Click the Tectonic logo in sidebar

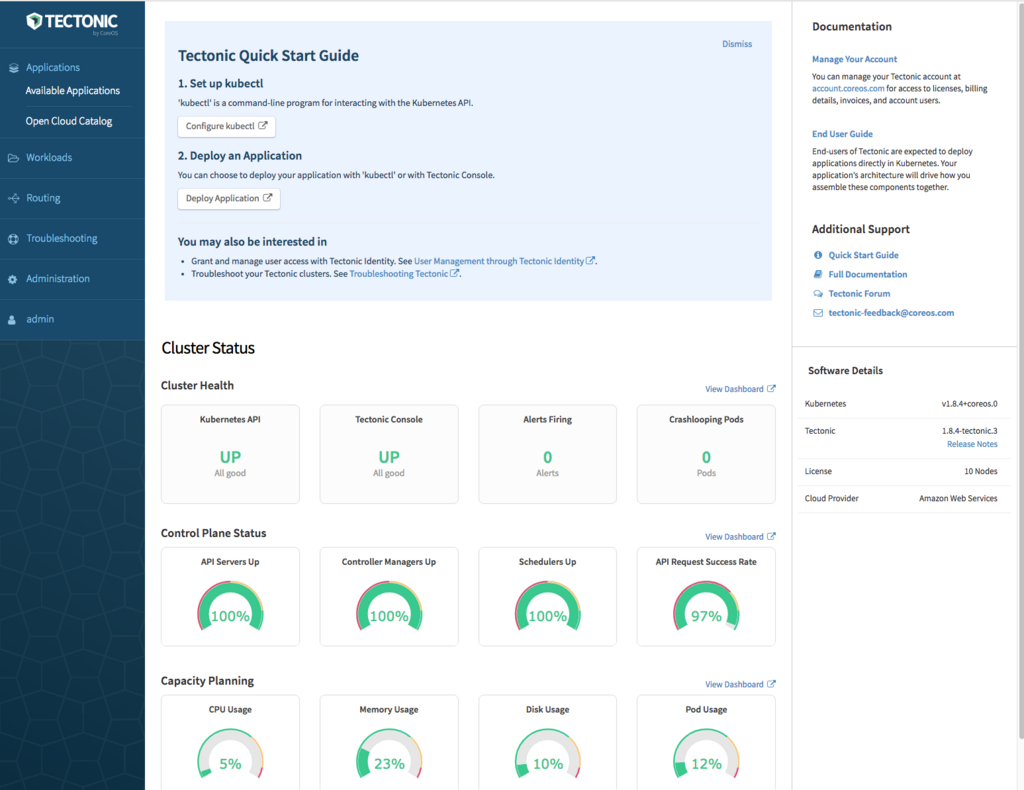click(x=72, y=22)
